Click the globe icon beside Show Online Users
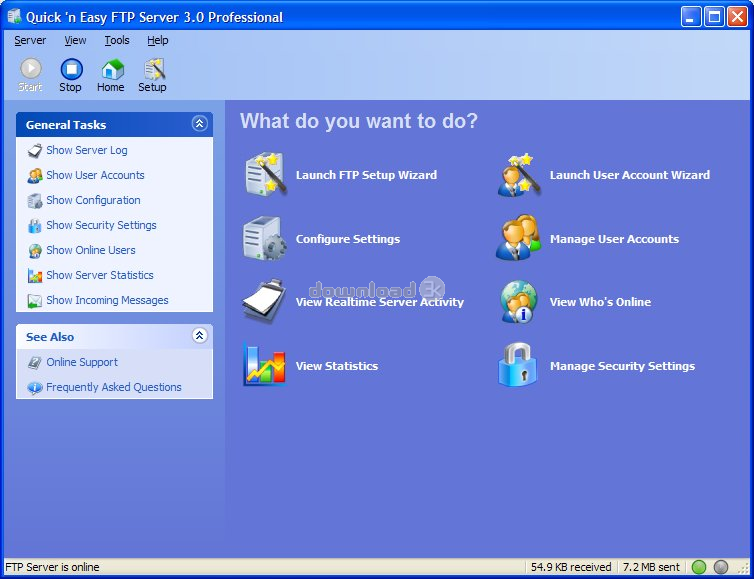 click(35, 251)
